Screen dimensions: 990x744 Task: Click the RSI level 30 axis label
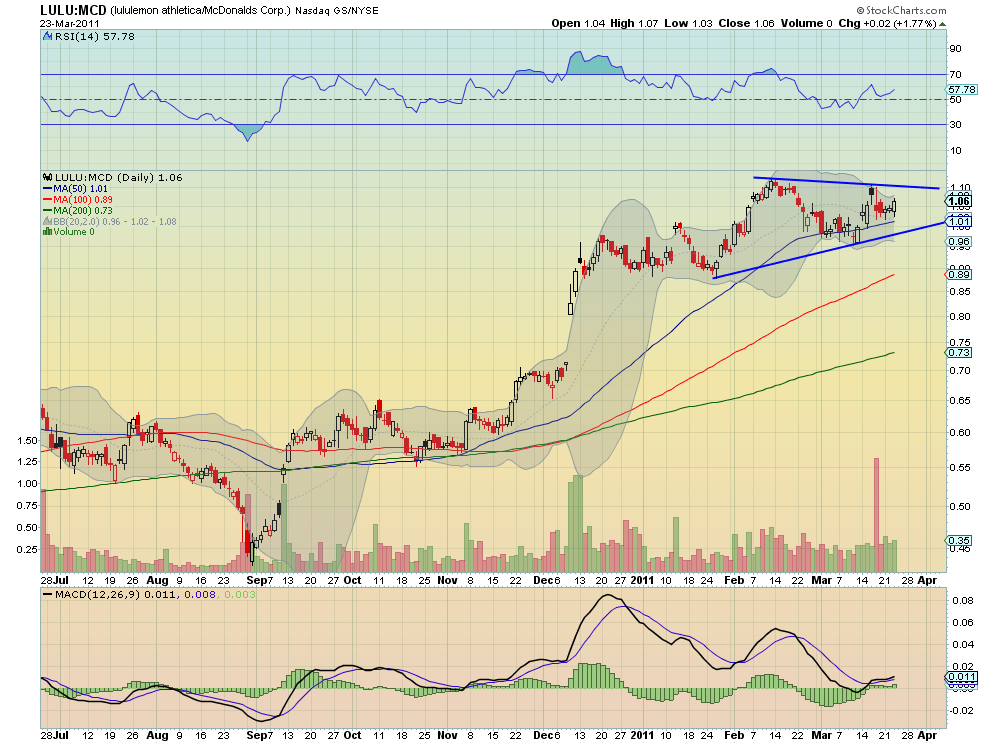(x=955, y=124)
